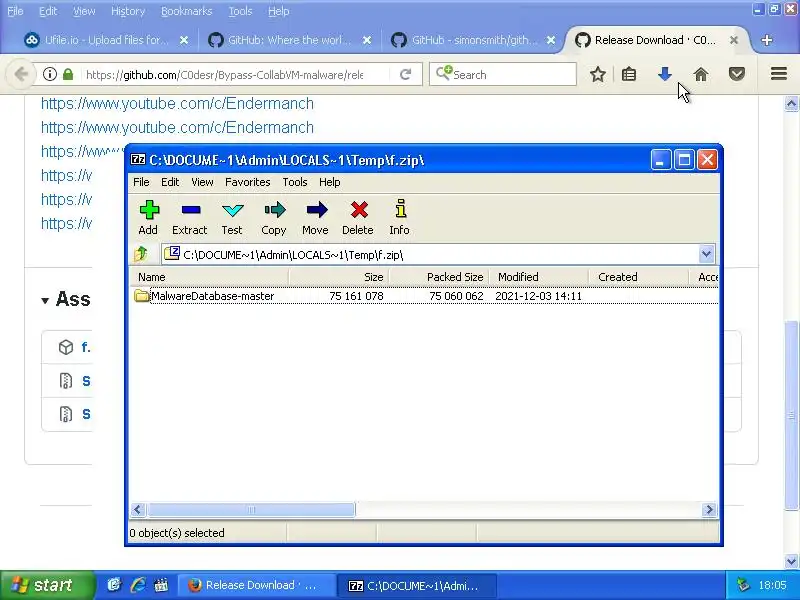The height and width of the screenshot is (600, 800).
Task: Open 7-Zip address path dropdown
Action: [x=706, y=254]
